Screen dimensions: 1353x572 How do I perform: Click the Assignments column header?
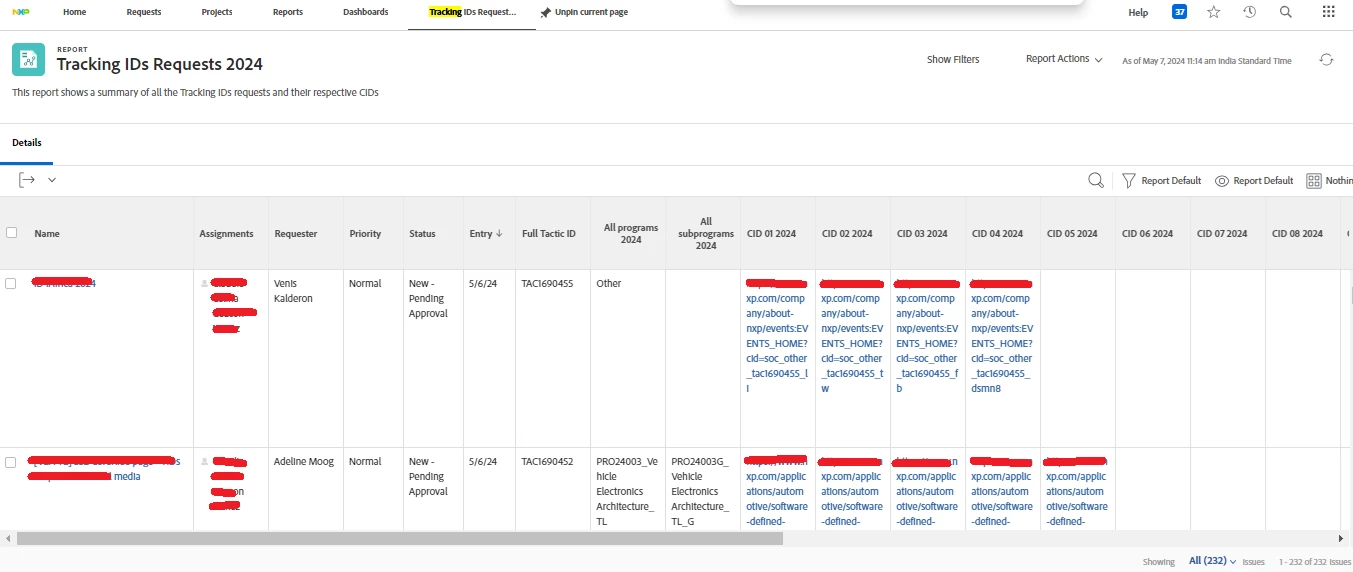click(x=226, y=234)
